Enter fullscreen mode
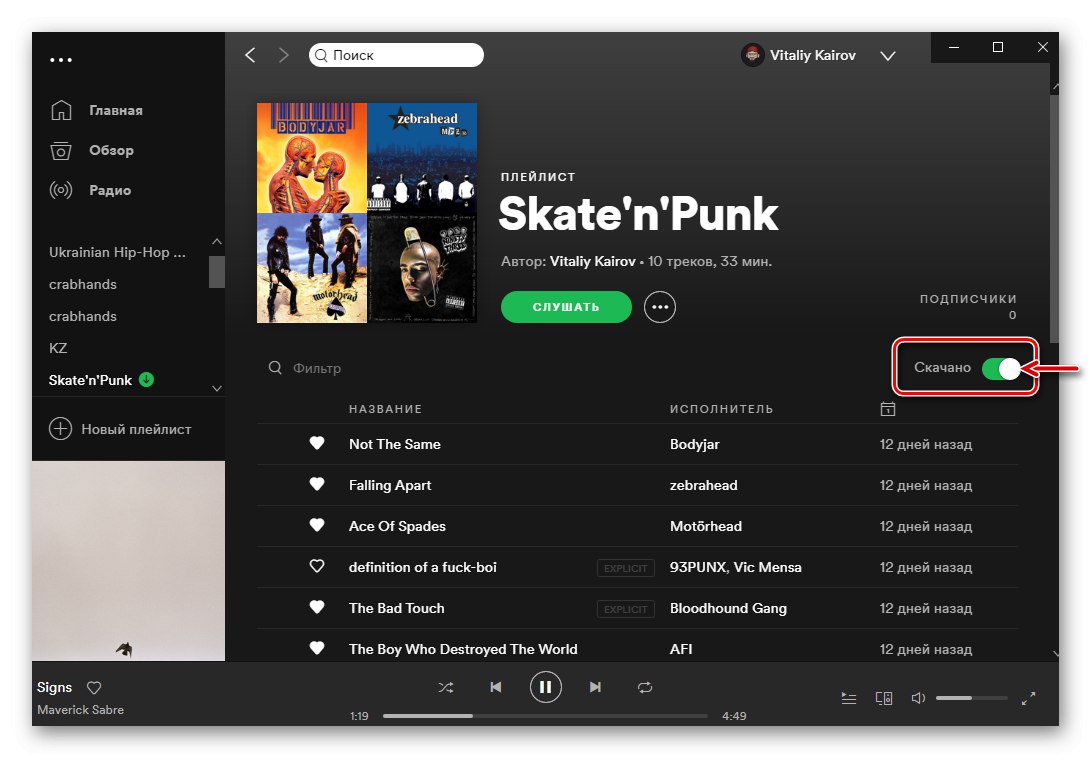 [1029, 697]
